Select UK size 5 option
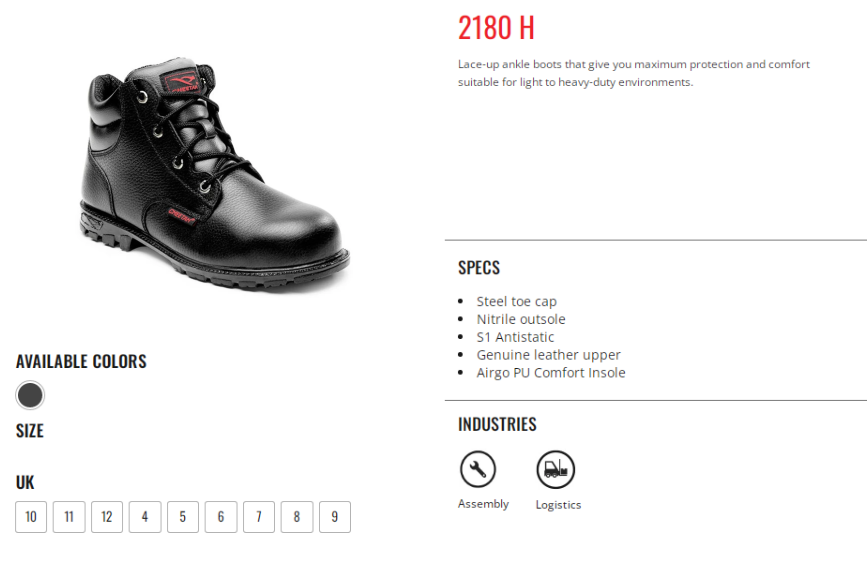Screen dimensions: 867x561 click(x=183, y=517)
